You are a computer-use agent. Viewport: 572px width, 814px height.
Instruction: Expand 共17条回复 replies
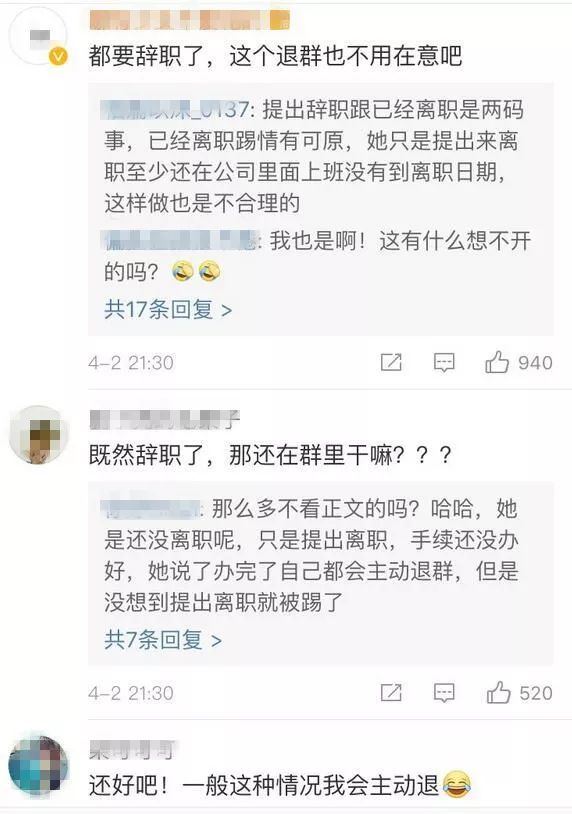168,310
